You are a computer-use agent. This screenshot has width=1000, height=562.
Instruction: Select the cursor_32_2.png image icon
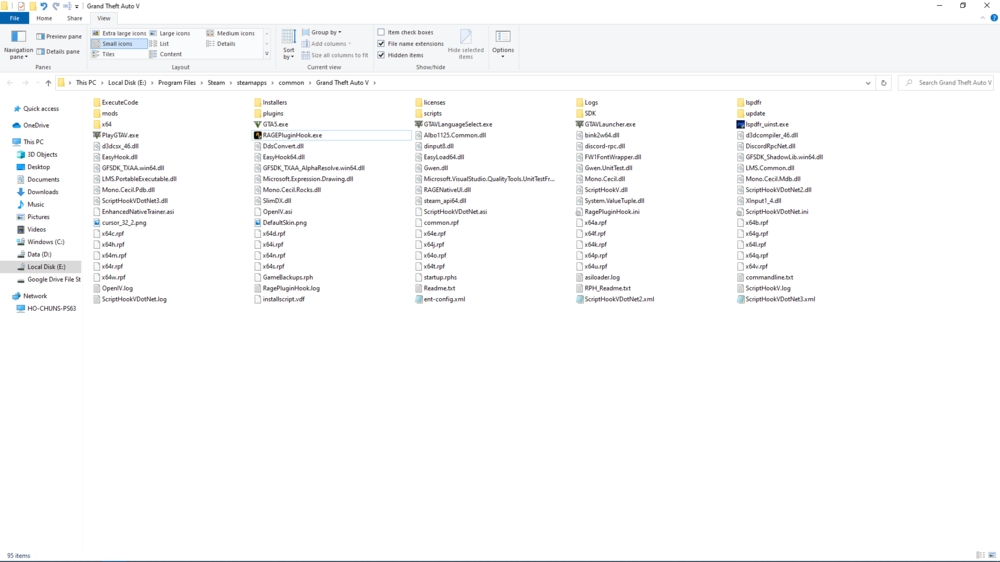pos(97,223)
